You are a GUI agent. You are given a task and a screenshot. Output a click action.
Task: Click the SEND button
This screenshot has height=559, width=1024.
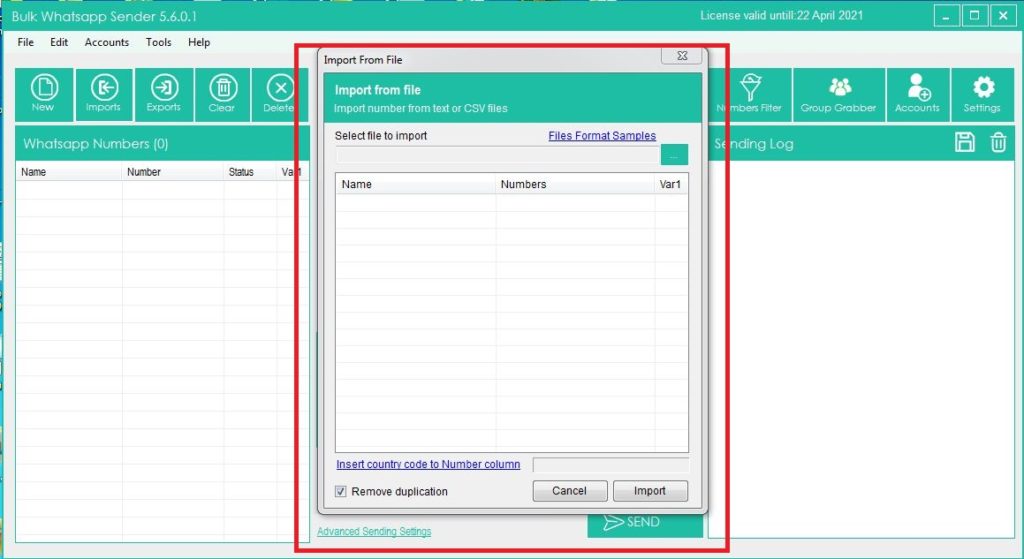coord(645,522)
